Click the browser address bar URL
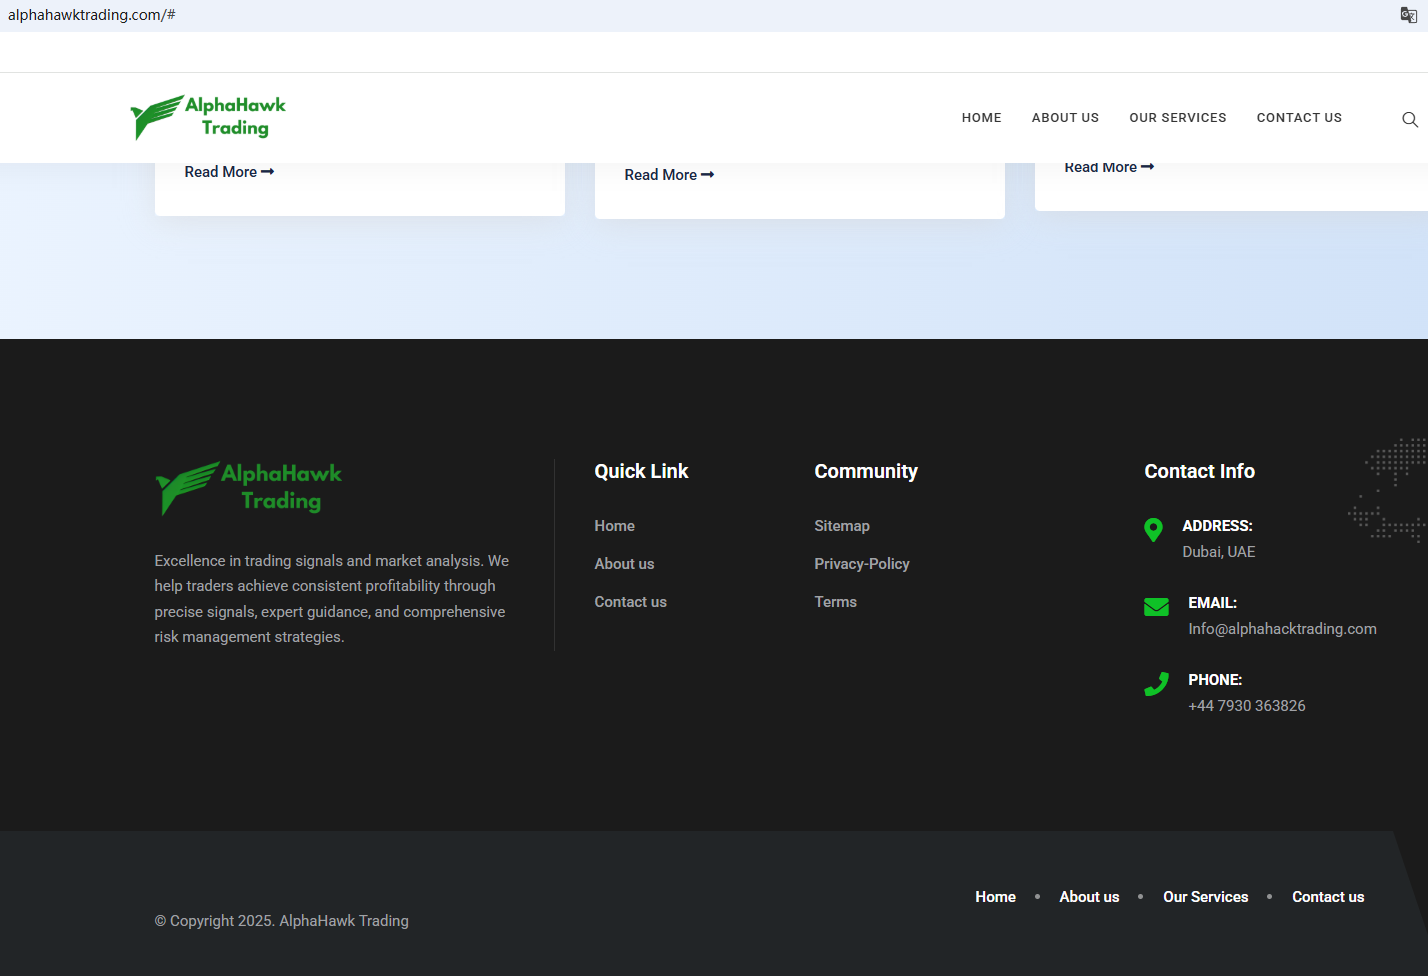This screenshot has height=976, width=1428. [92, 15]
